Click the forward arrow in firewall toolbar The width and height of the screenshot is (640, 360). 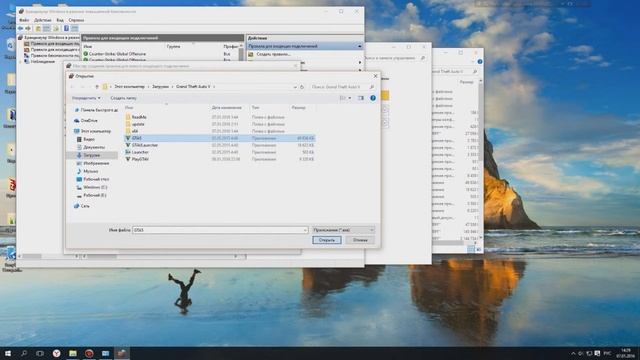point(28,28)
